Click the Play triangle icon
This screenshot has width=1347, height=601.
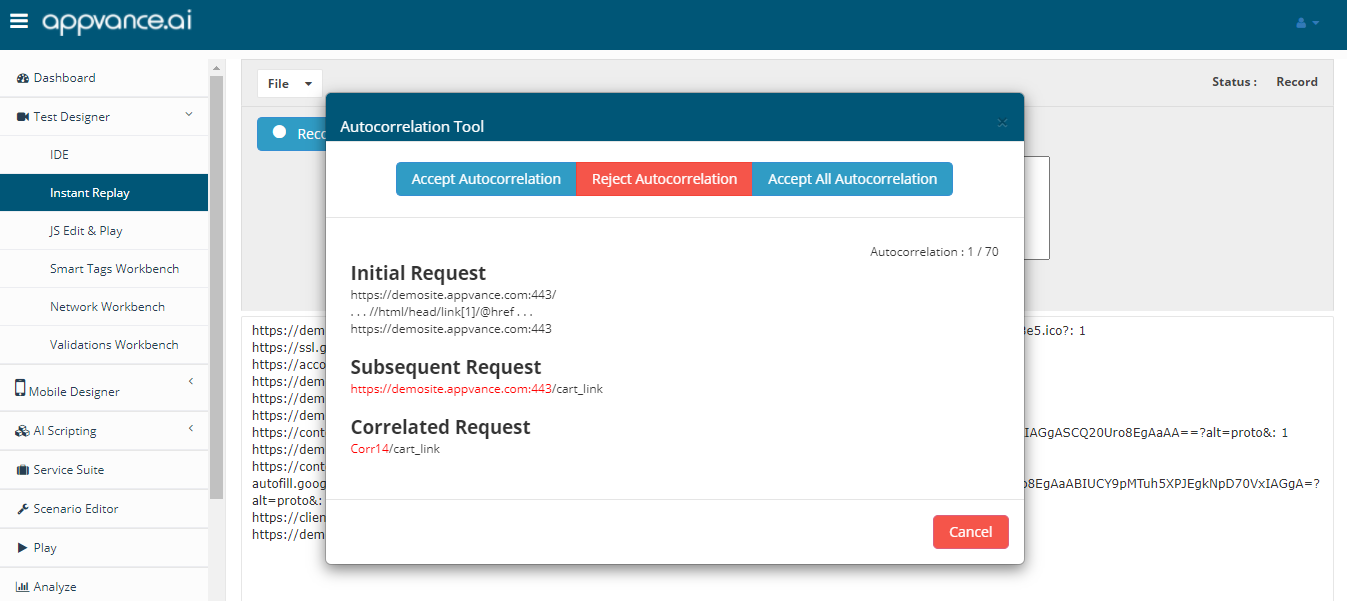coord(23,548)
